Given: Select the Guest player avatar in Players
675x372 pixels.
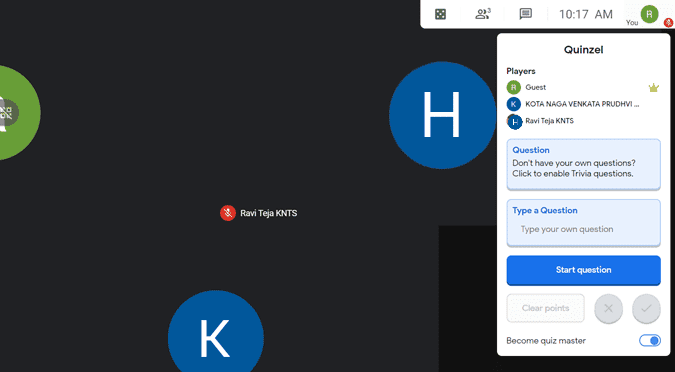Looking at the screenshot, I should point(514,87).
